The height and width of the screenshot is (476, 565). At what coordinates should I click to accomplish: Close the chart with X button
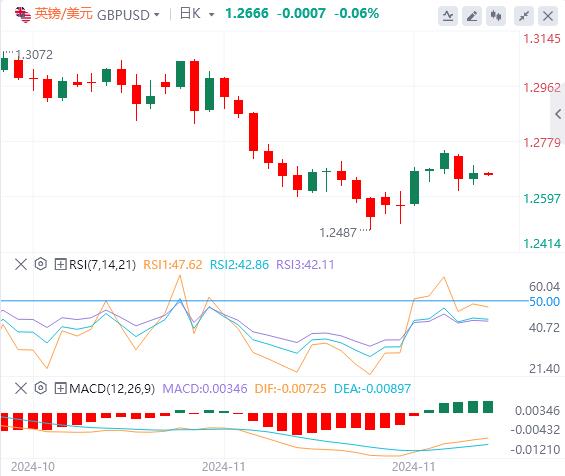548,16
